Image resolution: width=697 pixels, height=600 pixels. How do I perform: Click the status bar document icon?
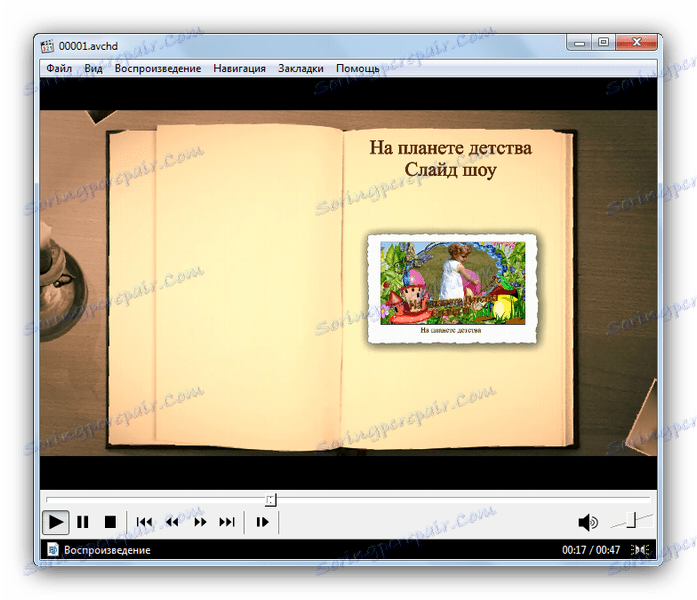(x=53, y=550)
